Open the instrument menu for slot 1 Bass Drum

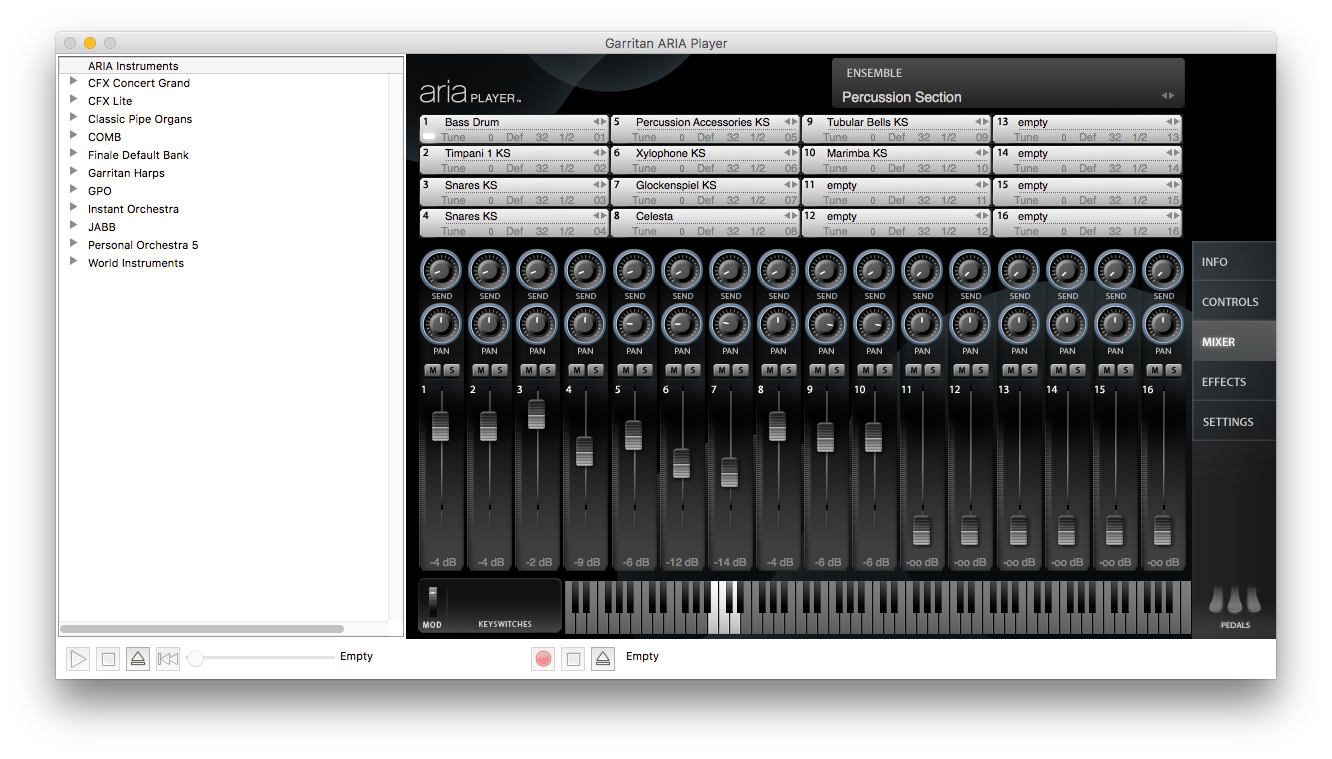[x=600, y=122]
